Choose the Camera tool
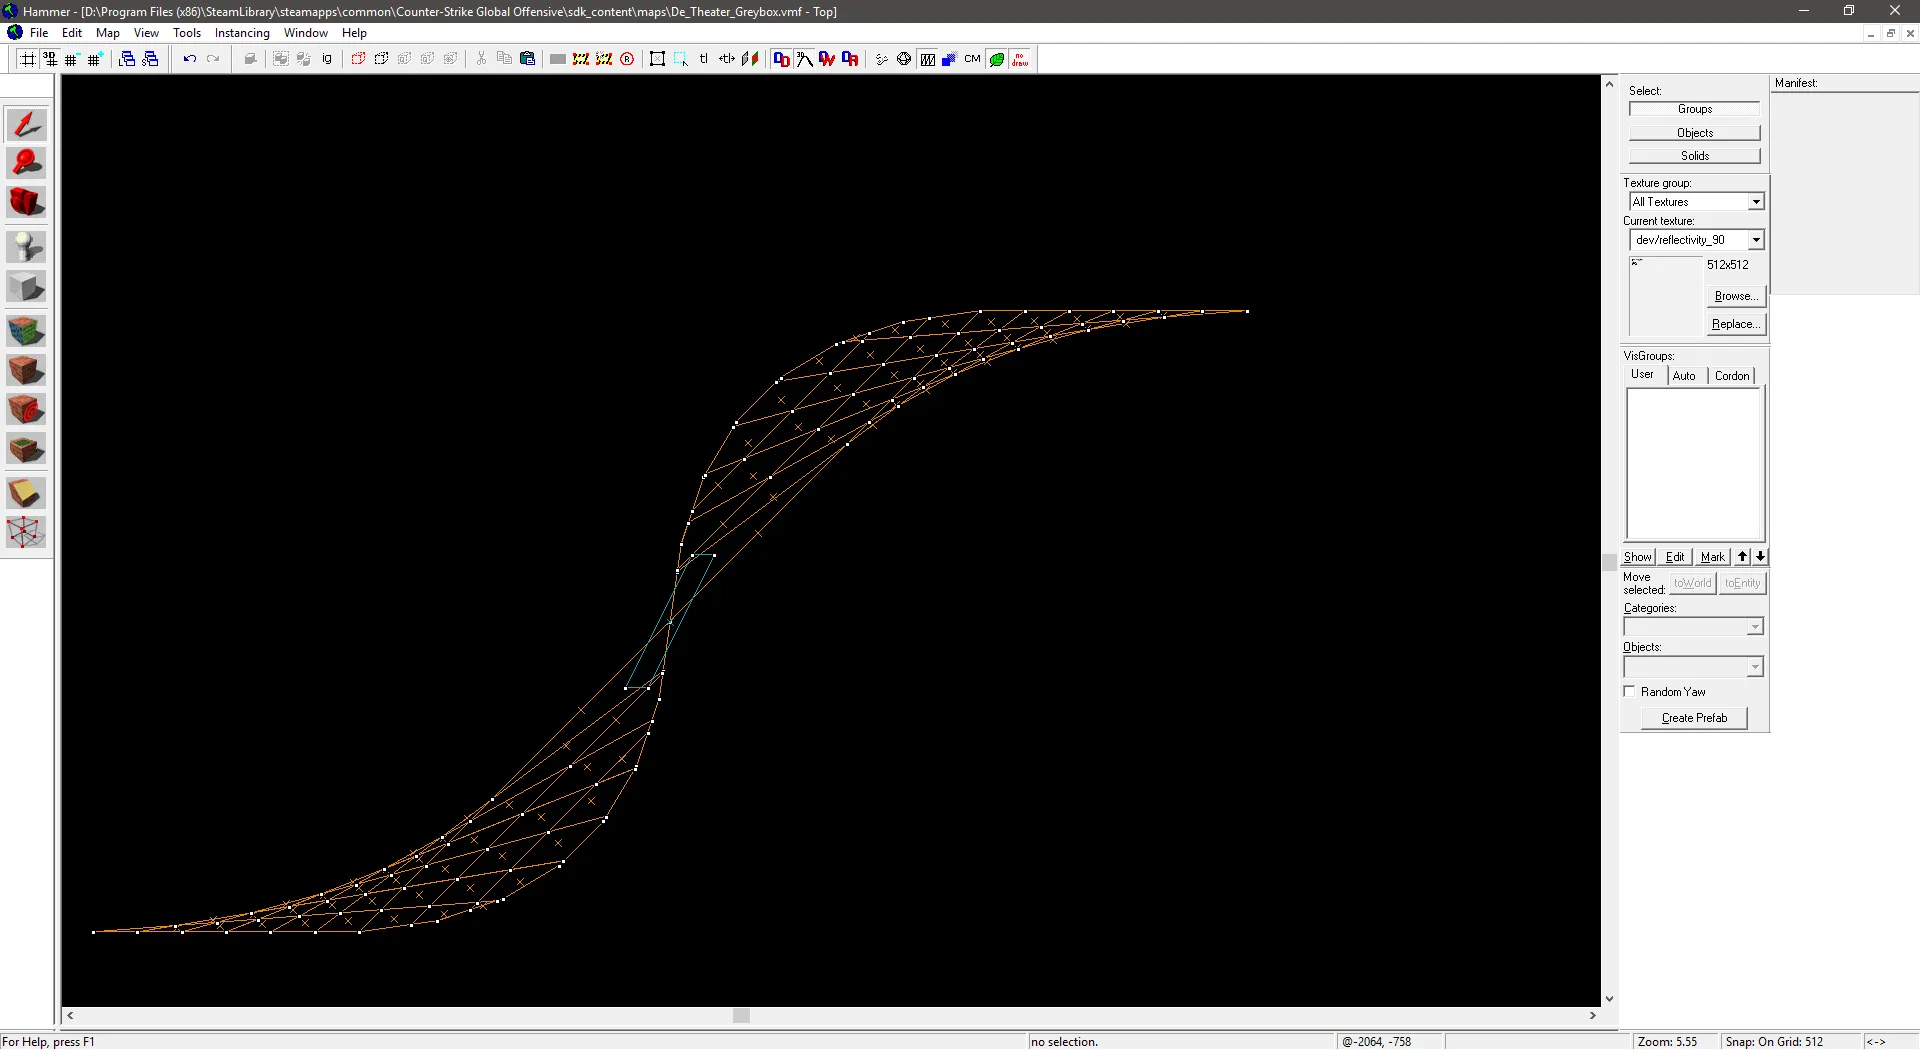Image resolution: width=1920 pixels, height=1050 pixels. 27,203
